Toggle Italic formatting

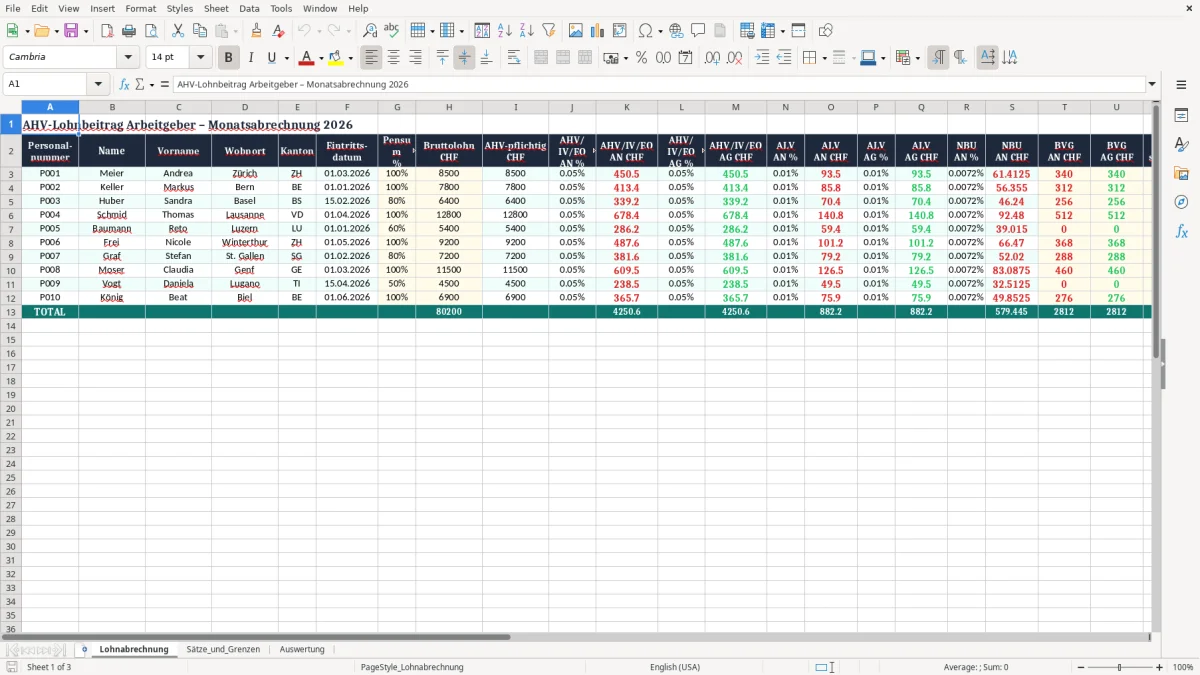(x=251, y=58)
